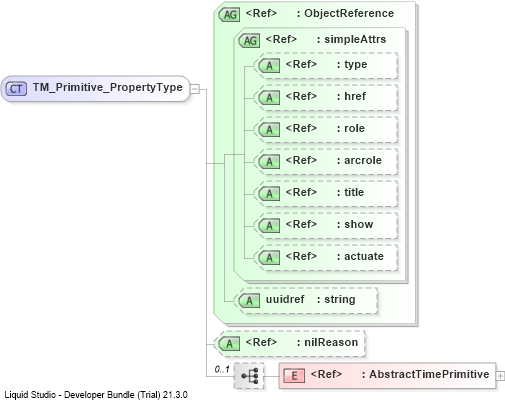The image size is (505, 400).
Task: Select the ': title' attribute text
Action: pos(350,192)
